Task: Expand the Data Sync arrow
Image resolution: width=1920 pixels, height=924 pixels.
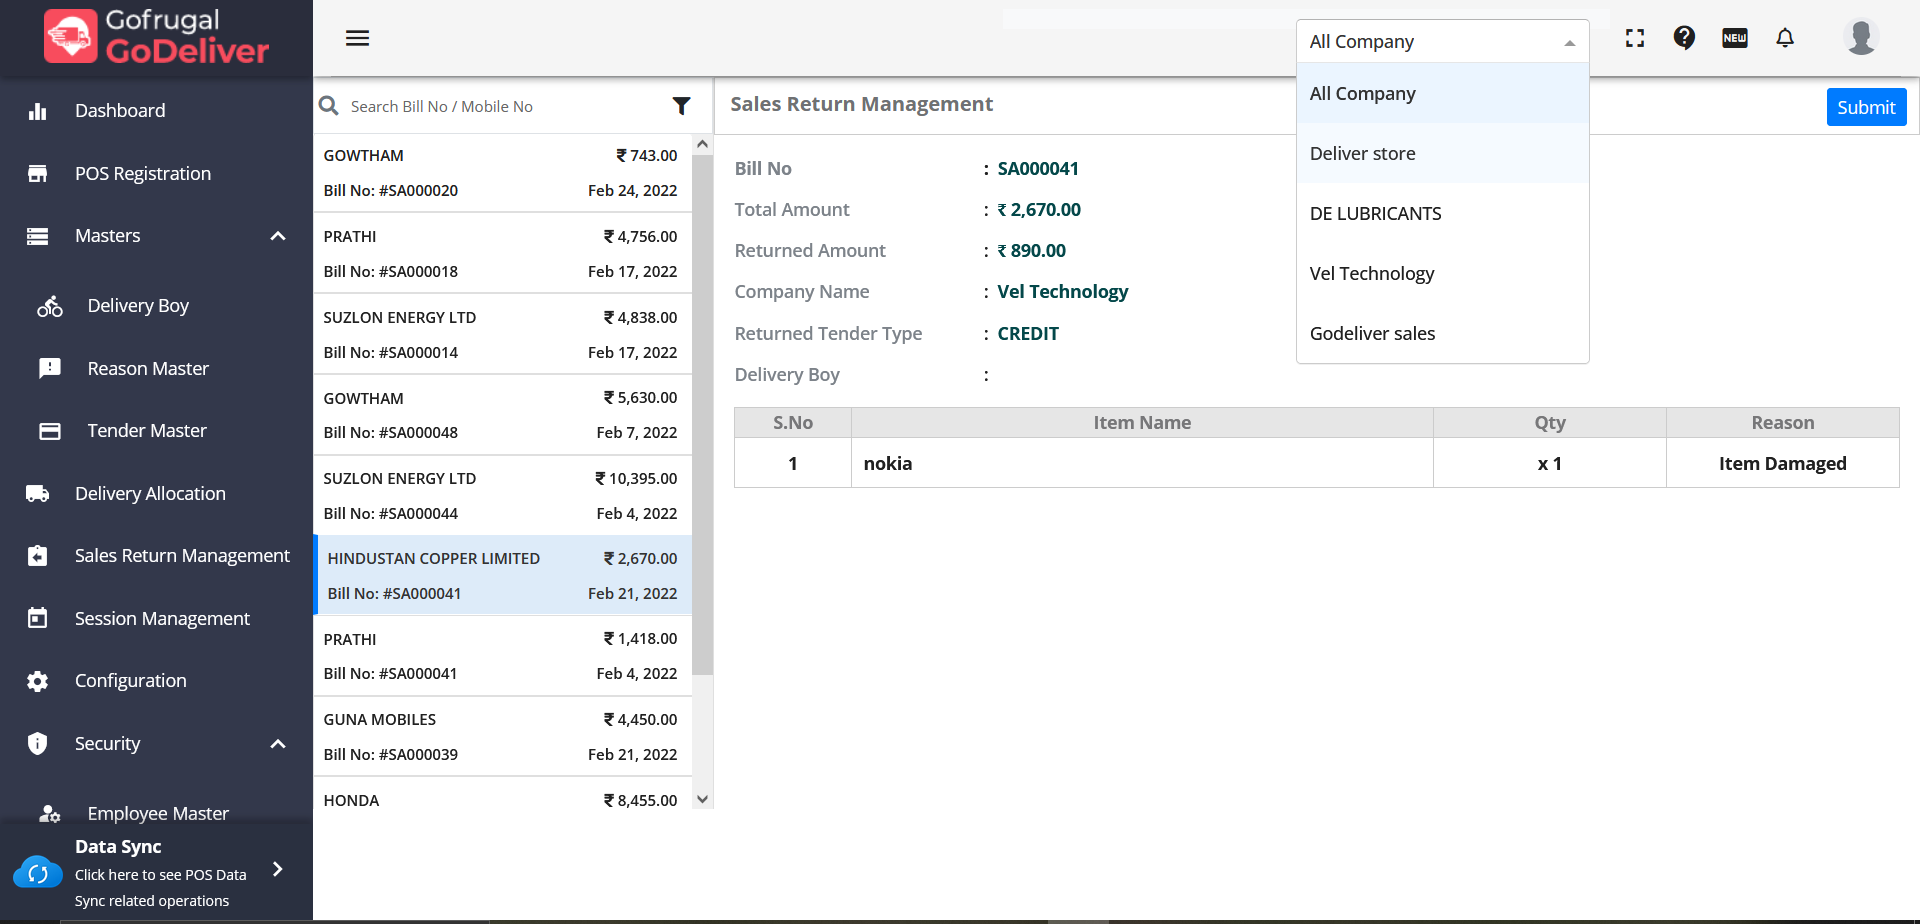Action: click(x=278, y=870)
